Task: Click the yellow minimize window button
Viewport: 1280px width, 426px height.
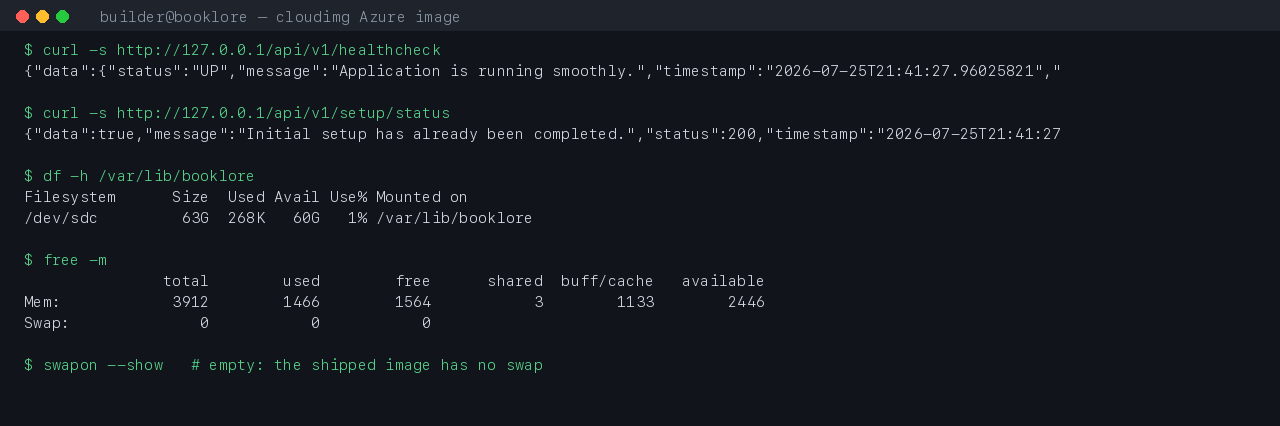Action: [42, 16]
